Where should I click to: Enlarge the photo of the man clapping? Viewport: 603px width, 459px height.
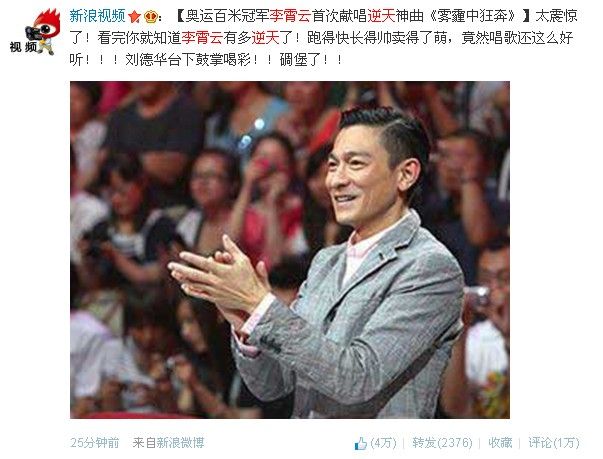pyautogui.click(x=290, y=249)
